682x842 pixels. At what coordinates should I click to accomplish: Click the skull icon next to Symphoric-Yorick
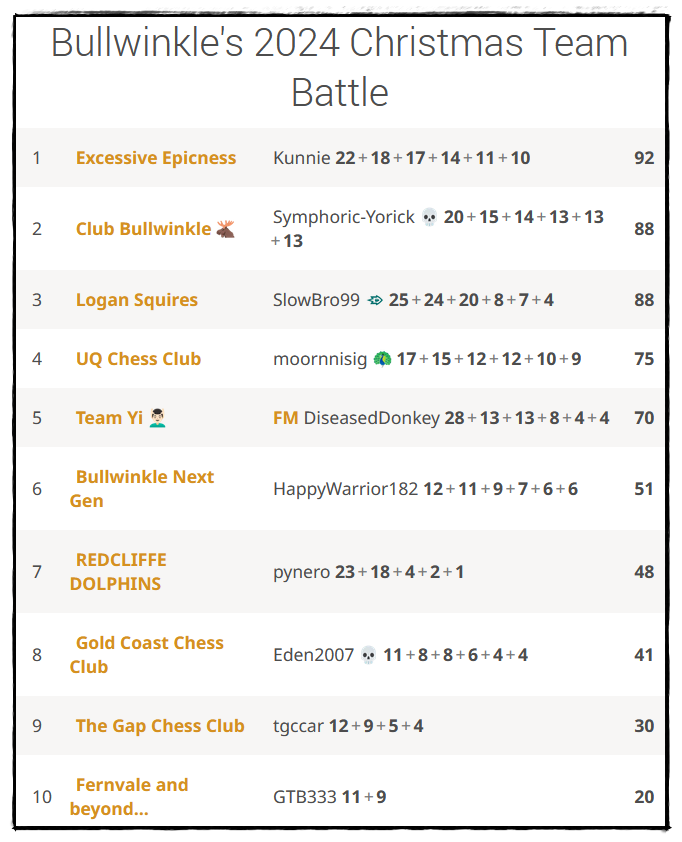(x=429, y=217)
